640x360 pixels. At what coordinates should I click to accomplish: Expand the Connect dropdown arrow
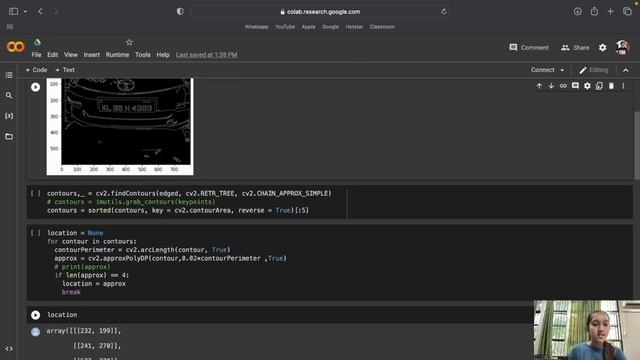562,70
